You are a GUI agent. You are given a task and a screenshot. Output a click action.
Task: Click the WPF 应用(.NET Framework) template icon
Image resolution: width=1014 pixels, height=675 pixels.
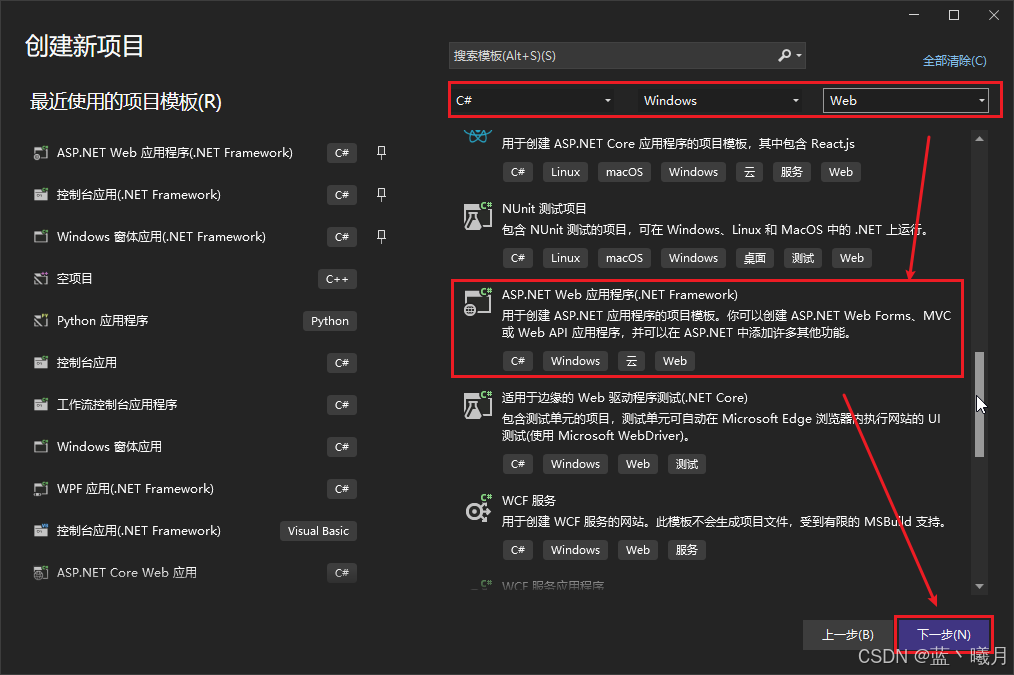(41, 489)
